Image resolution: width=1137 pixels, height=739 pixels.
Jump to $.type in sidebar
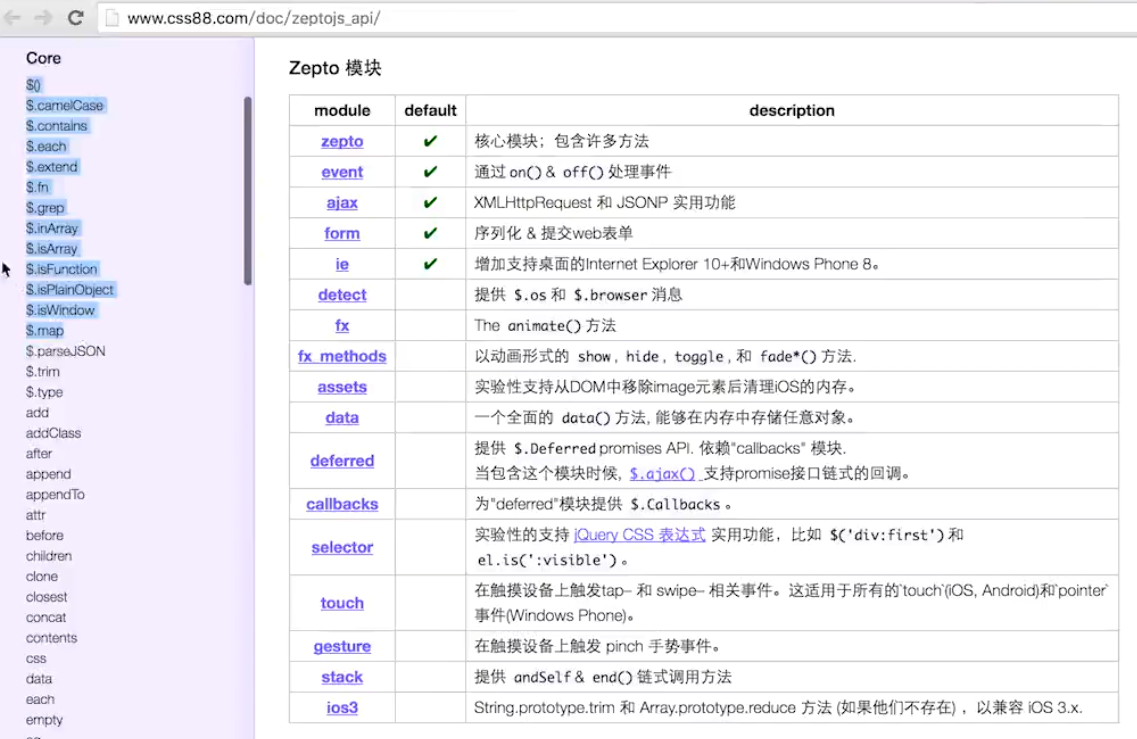(x=44, y=392)
